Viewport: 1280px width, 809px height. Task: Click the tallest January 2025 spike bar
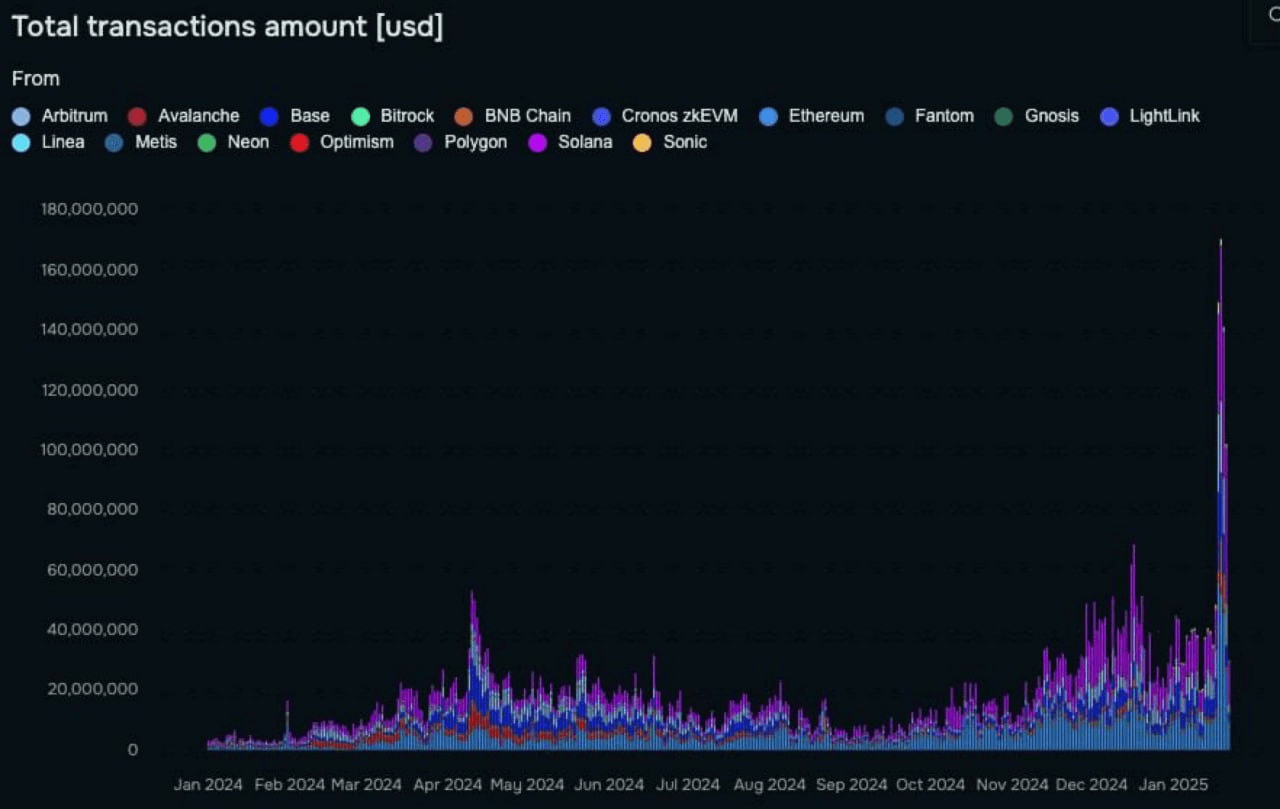click(1221, 494)
